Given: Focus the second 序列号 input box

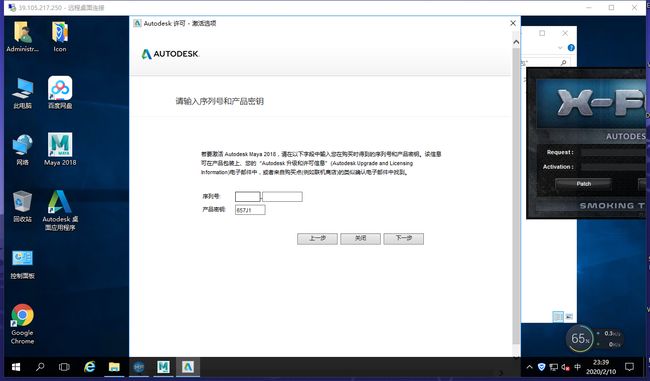Looking at the screenshot, I should pyautogui.click(x=282, y=197).
